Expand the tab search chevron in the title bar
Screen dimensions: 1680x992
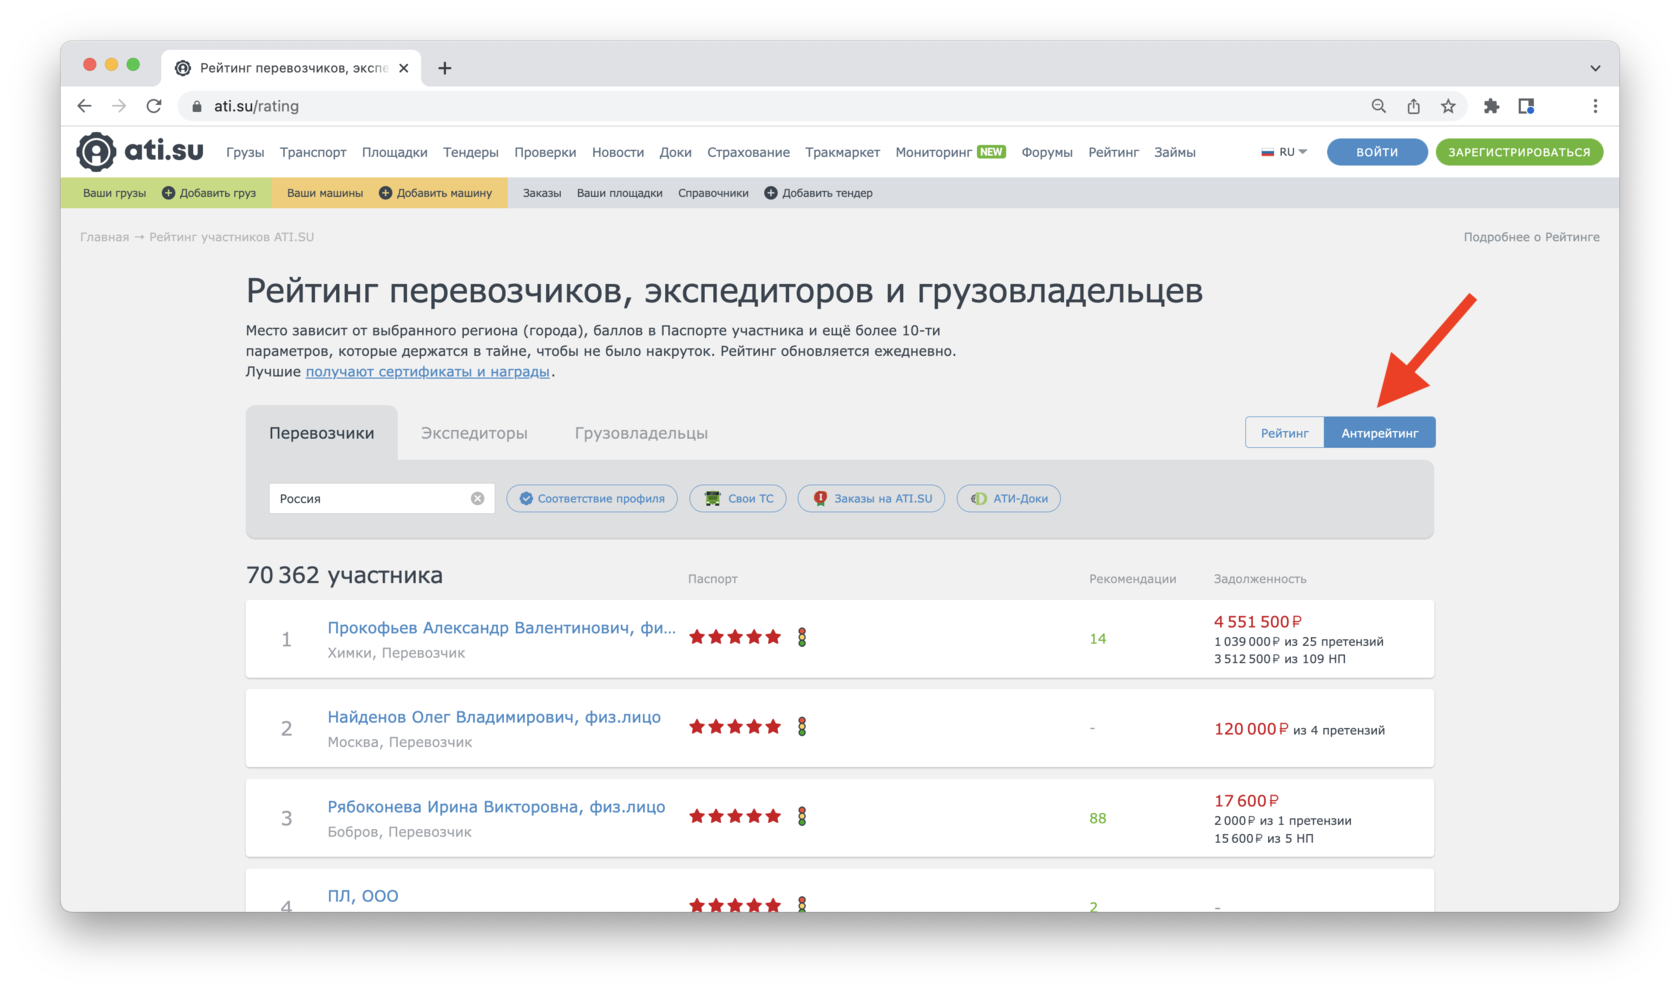(1595, 68)
